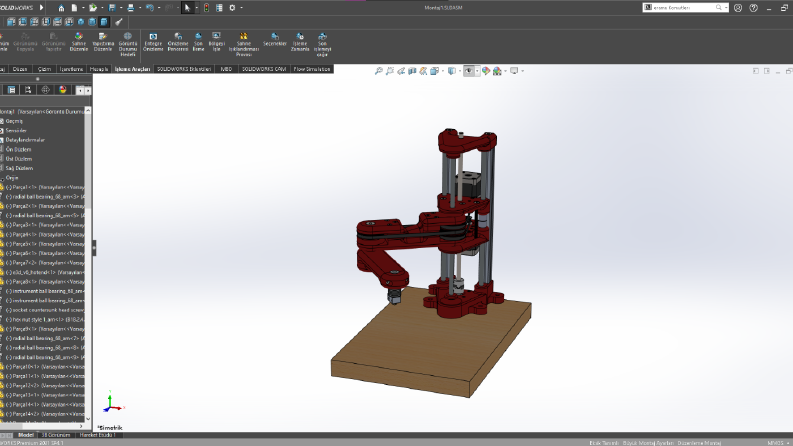Click the paintbrush icon in view toolbar
The image size is (793, 446).
click(x=118, y=22)
